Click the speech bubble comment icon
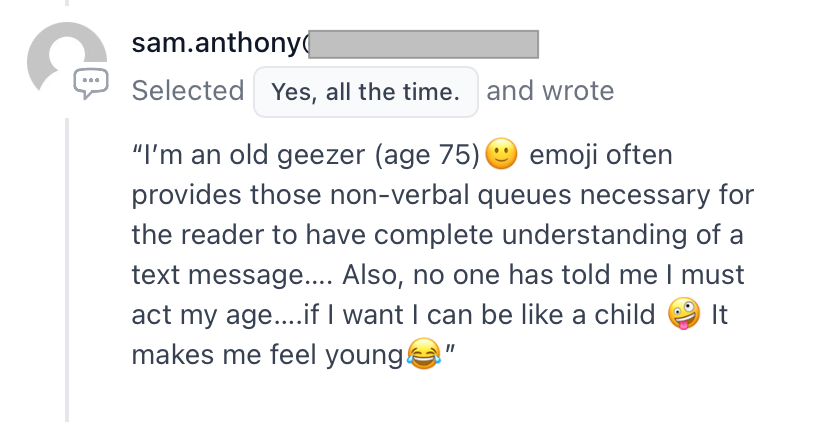 tap(91, 83)
